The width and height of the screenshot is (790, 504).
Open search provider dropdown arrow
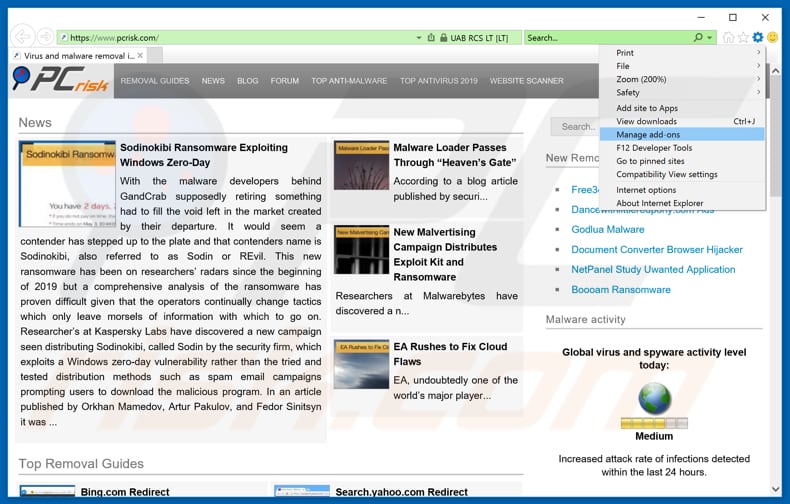coord(710,38)
